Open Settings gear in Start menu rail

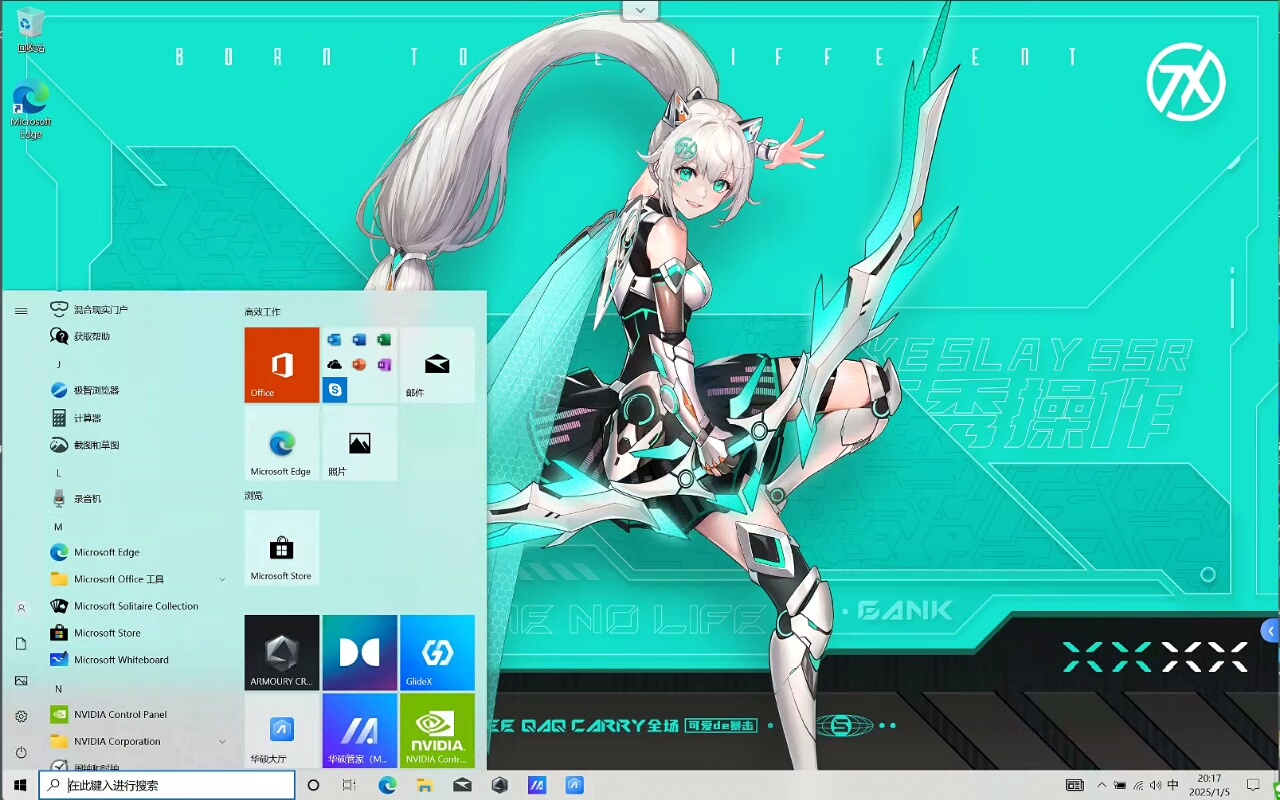pos(21,717)
